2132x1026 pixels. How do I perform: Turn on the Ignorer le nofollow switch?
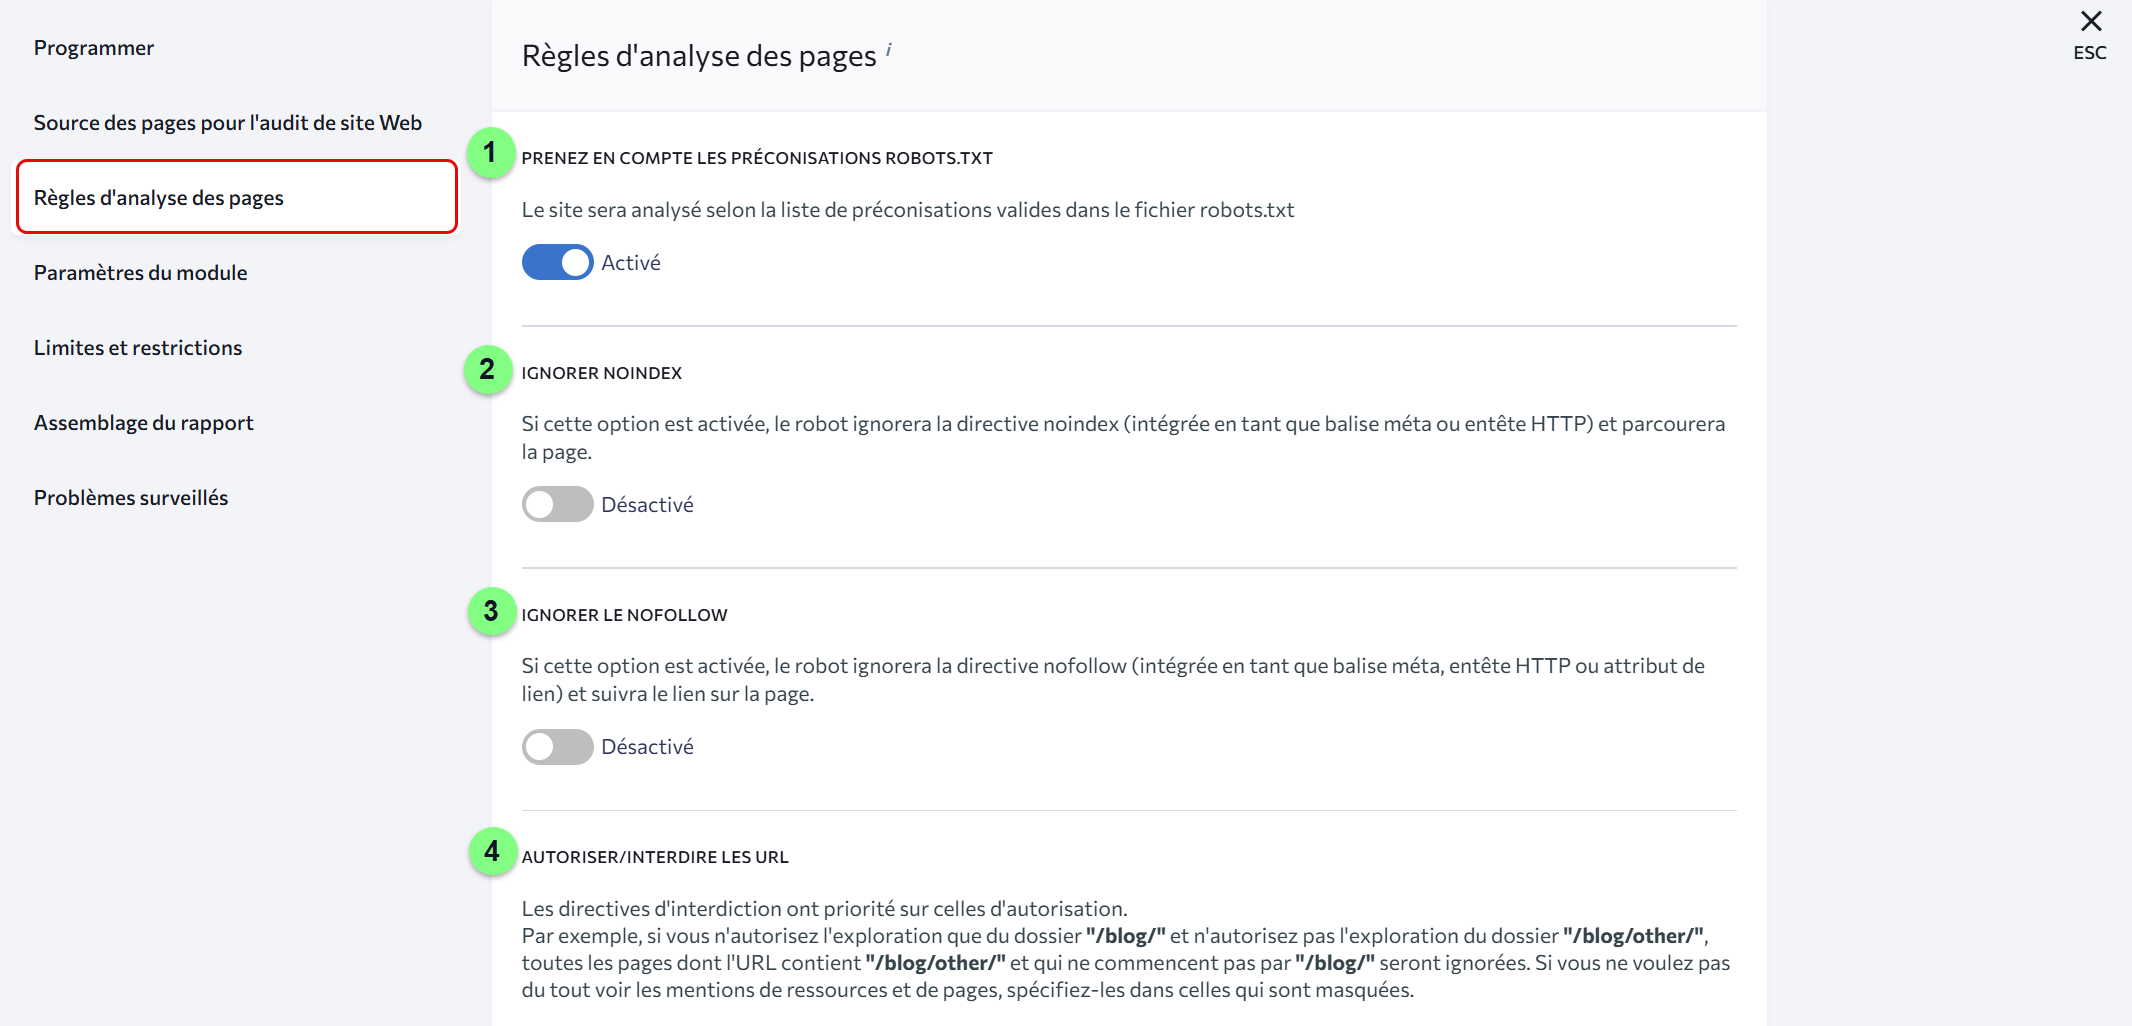[x=557, y=746]
